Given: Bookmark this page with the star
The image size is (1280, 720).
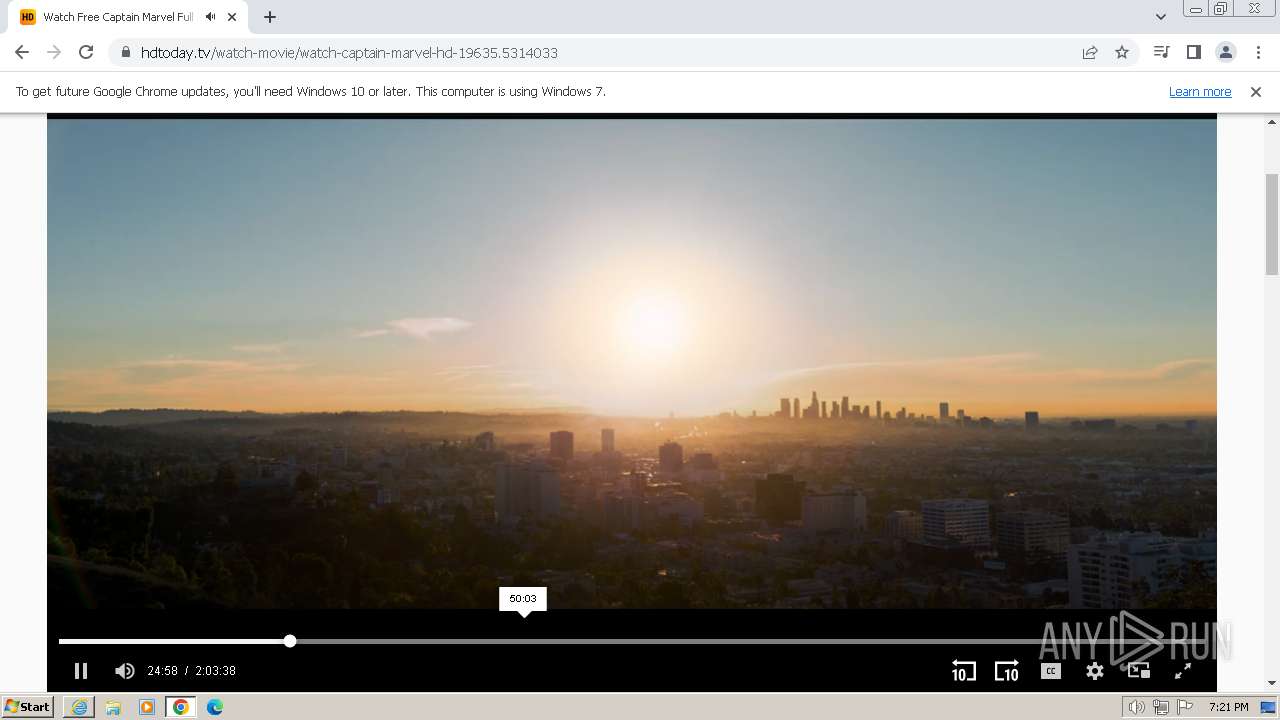Looking at the screenshot, I should point(1122,52).
